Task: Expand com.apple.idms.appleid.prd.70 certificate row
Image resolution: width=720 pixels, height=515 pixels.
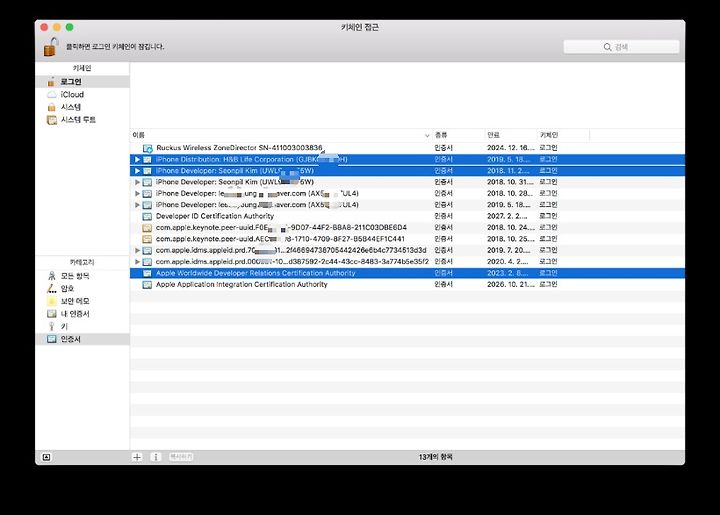Action: (137, 250)
